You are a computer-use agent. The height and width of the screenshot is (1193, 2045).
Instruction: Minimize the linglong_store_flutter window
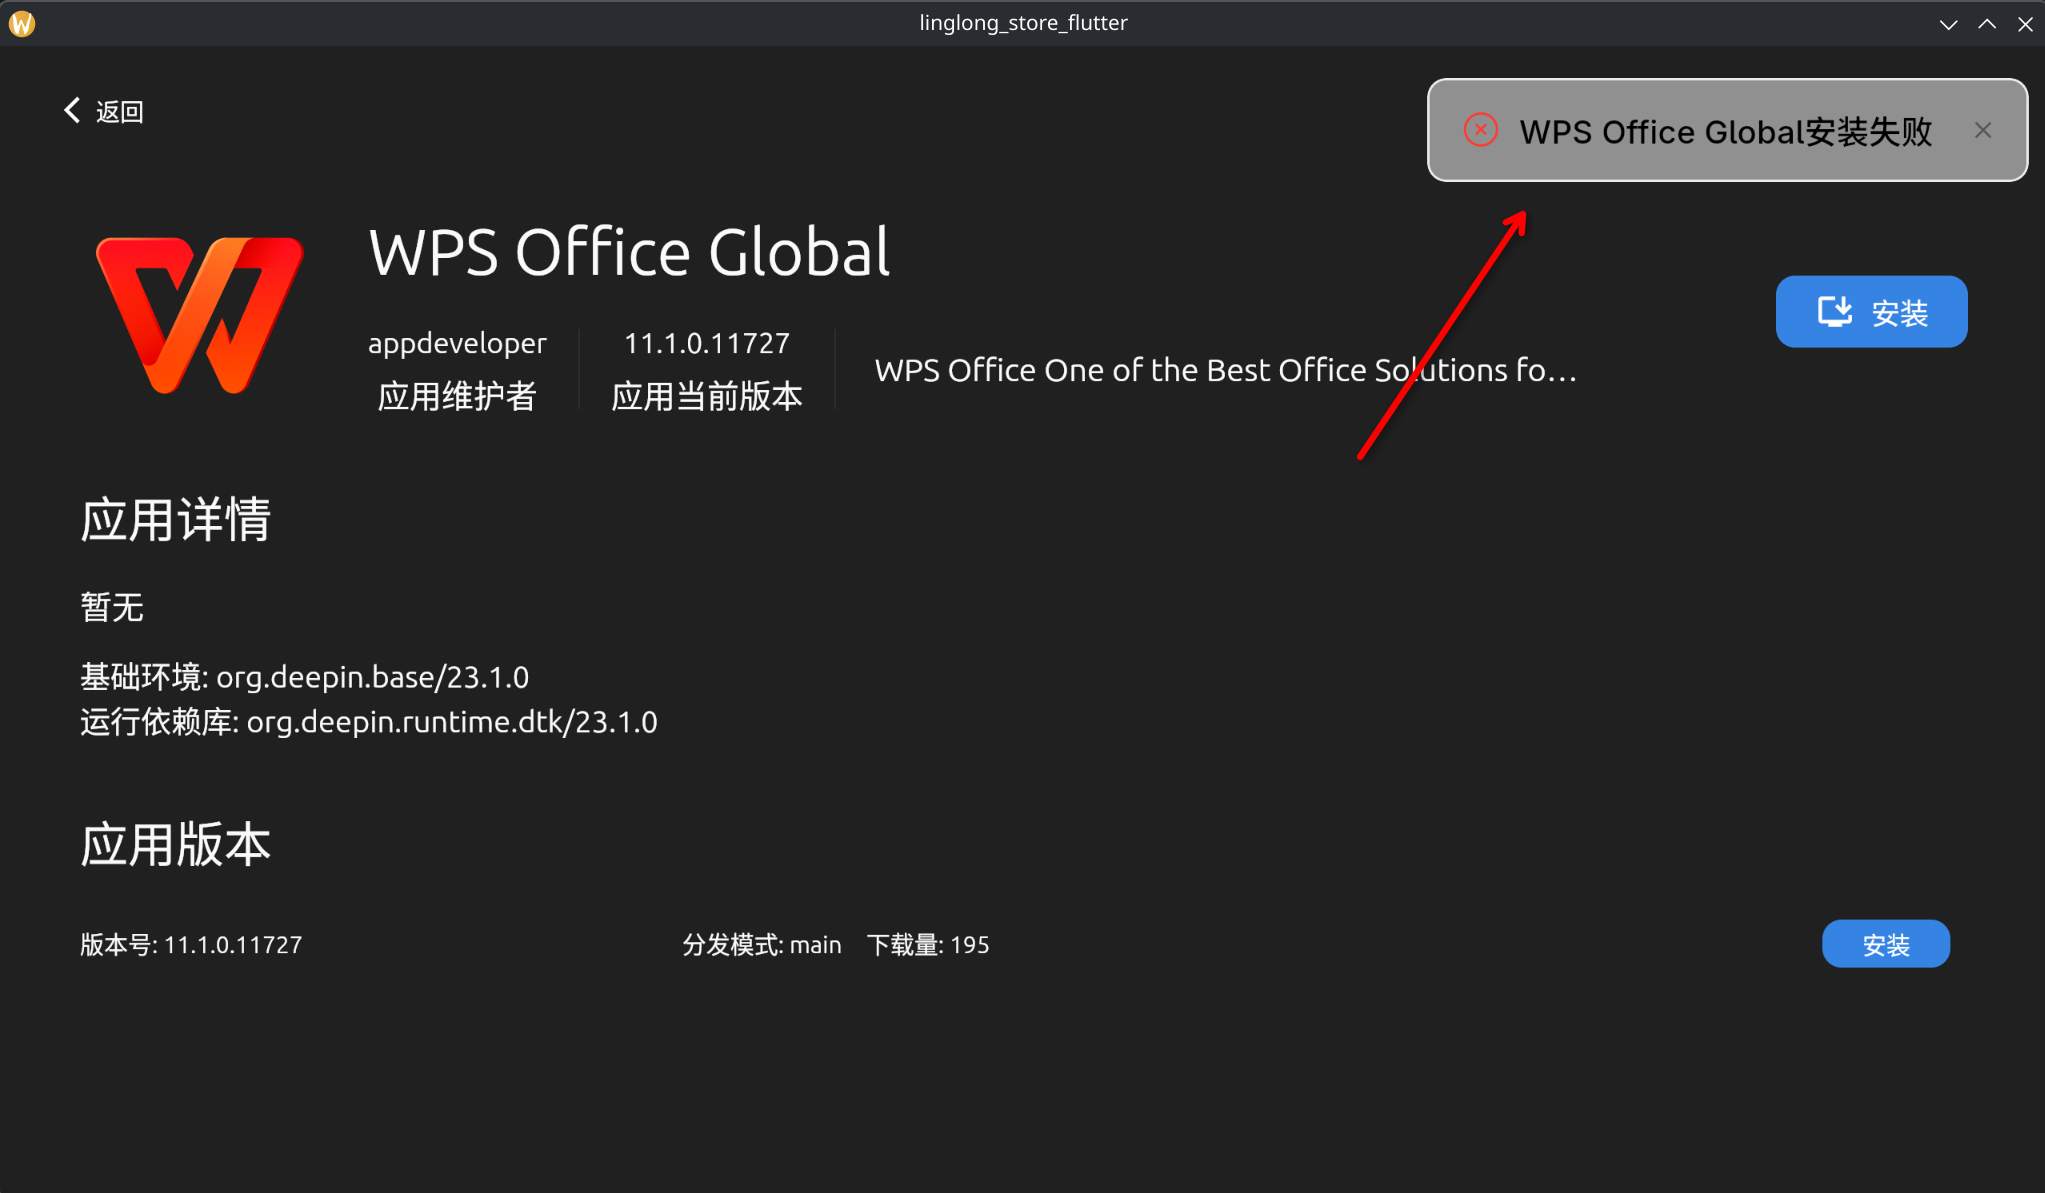(x=1948, y=23)
